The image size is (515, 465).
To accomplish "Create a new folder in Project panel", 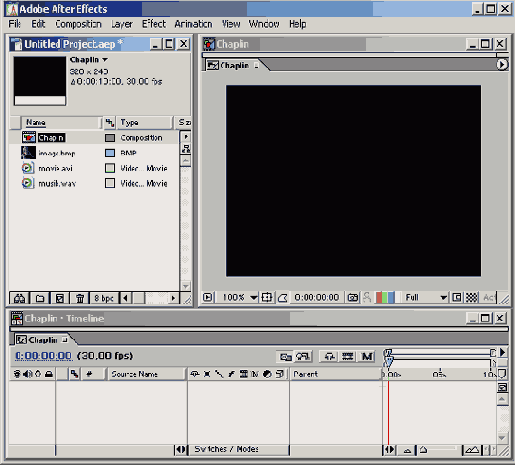I will point(40,298).
